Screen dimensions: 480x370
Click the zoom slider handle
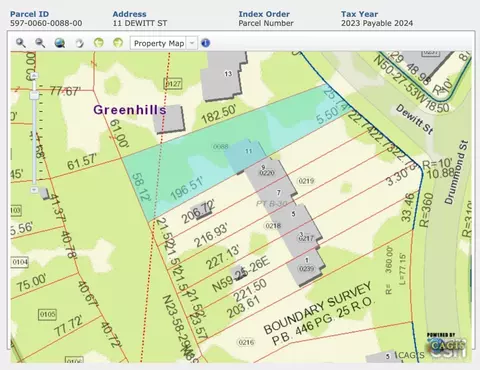(34, 95)
